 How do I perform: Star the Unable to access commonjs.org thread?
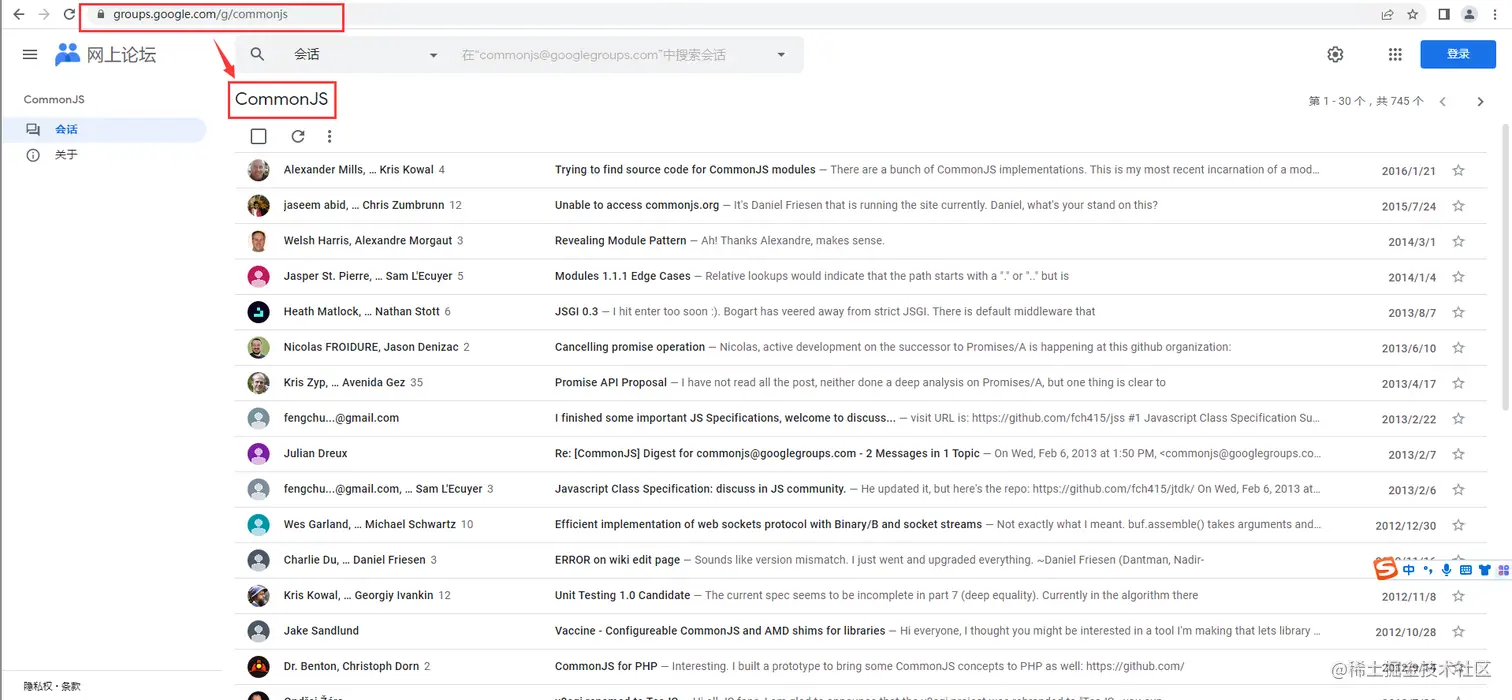pos(1458,206)
